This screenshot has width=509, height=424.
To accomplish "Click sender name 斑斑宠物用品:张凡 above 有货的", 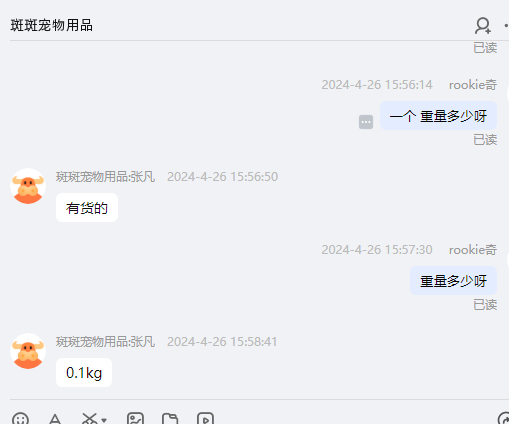I will point(105,177).
